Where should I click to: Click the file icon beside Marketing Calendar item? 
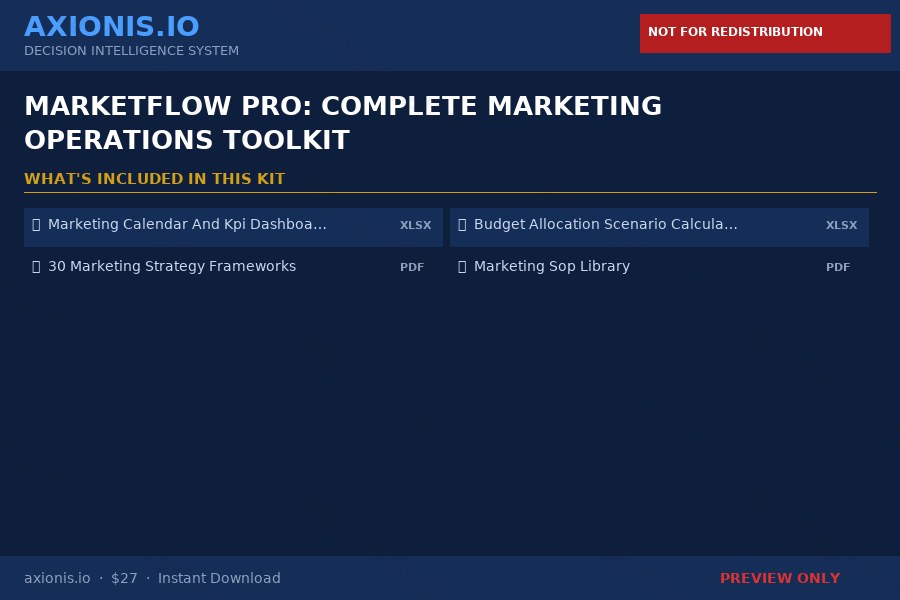[37, 224]
